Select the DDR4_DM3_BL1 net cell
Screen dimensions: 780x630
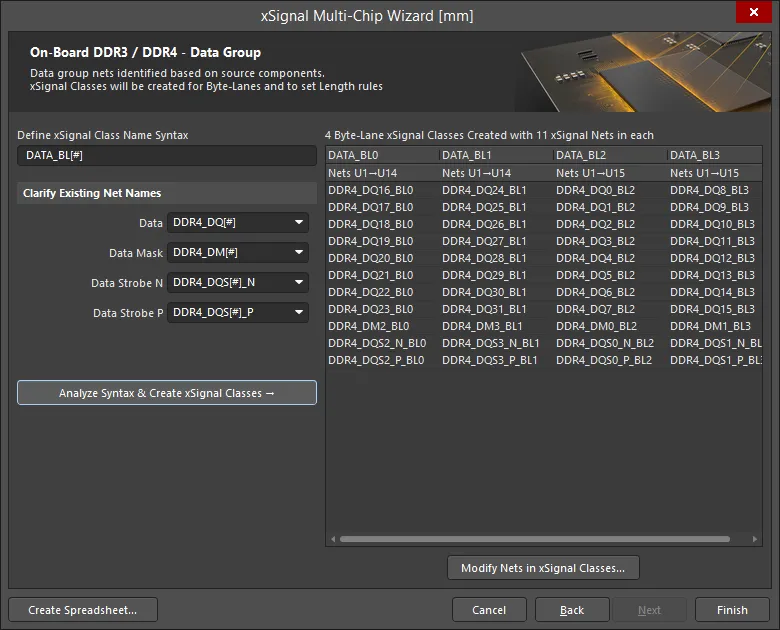click(483, 326)
